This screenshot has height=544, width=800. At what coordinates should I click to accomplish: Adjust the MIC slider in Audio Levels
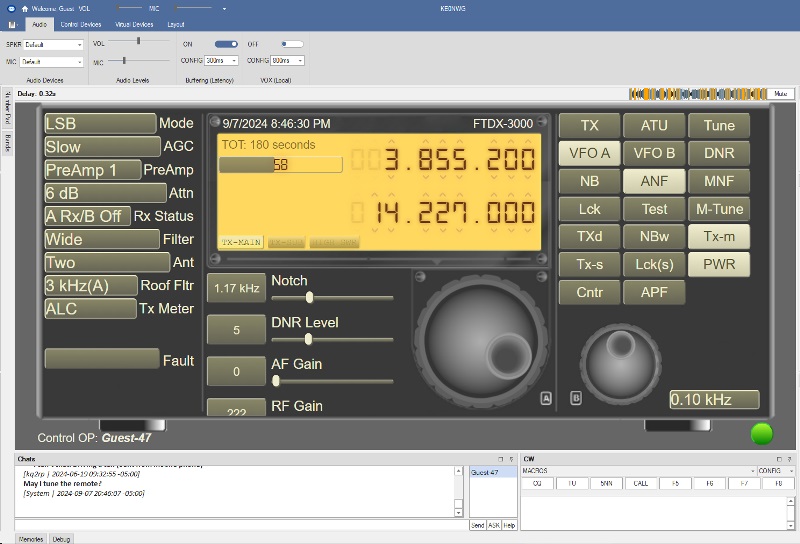(x=124, y=60)
